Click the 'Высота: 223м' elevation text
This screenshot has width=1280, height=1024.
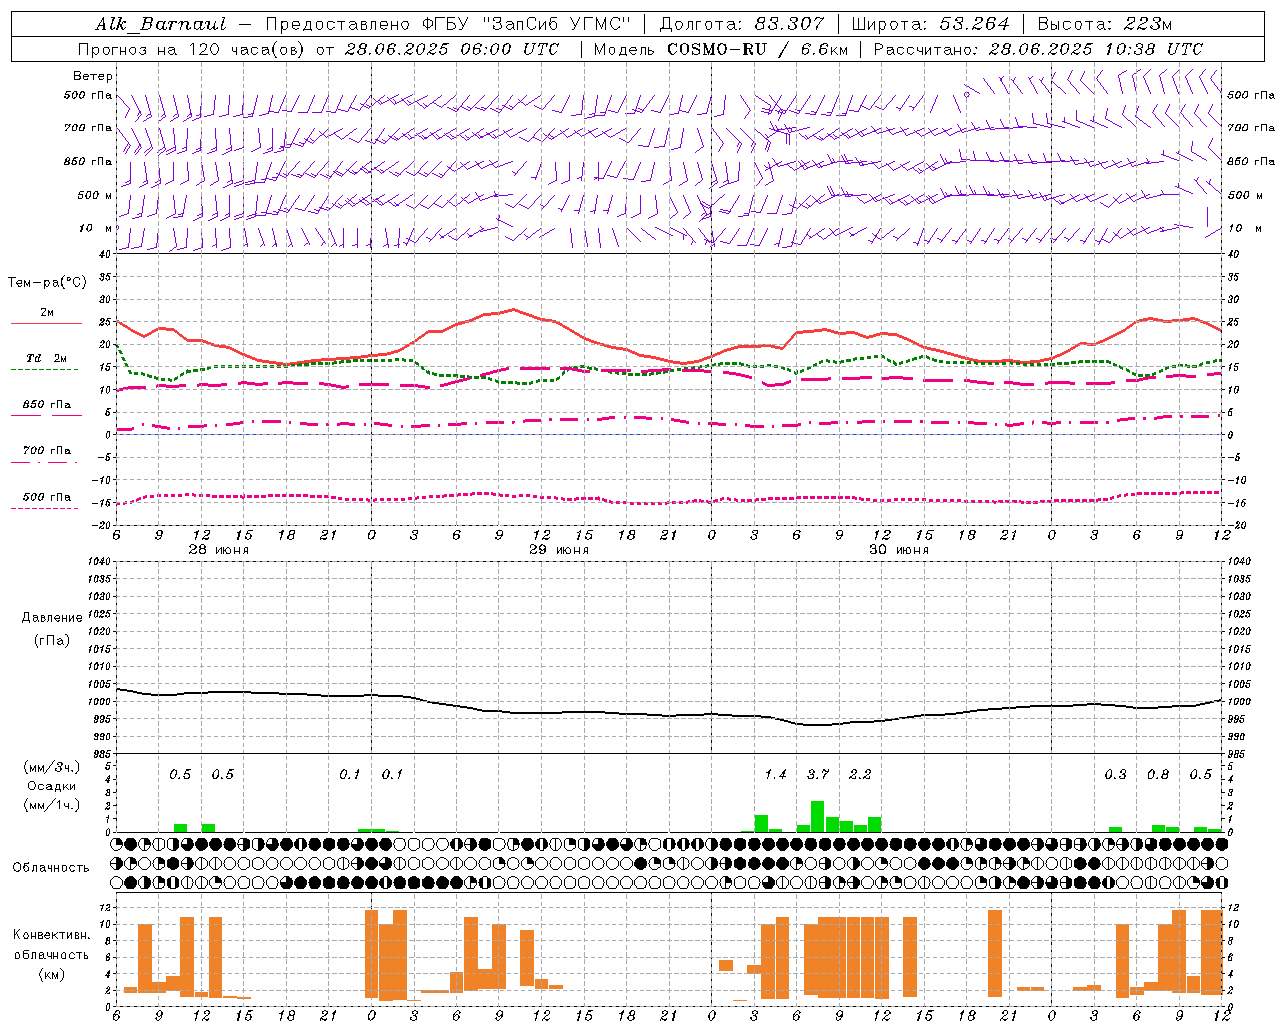coord(1105,24)
